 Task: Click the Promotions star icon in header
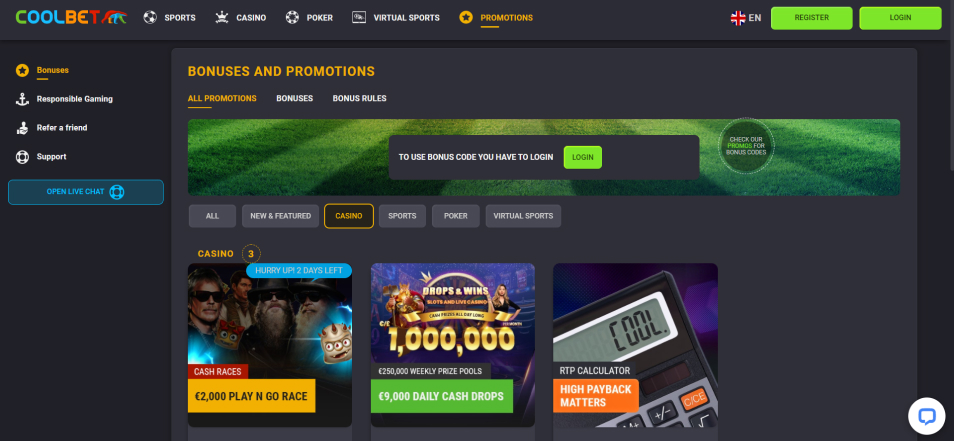(466, 18)
